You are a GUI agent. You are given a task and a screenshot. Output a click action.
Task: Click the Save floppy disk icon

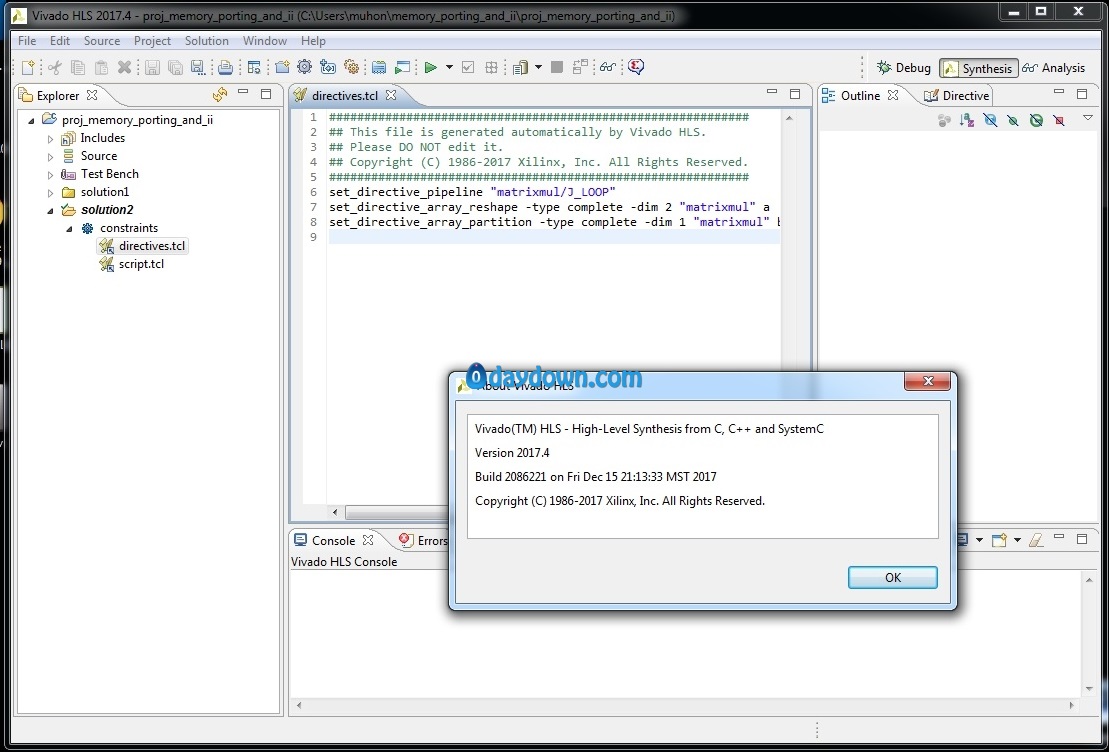coord(152,67)
